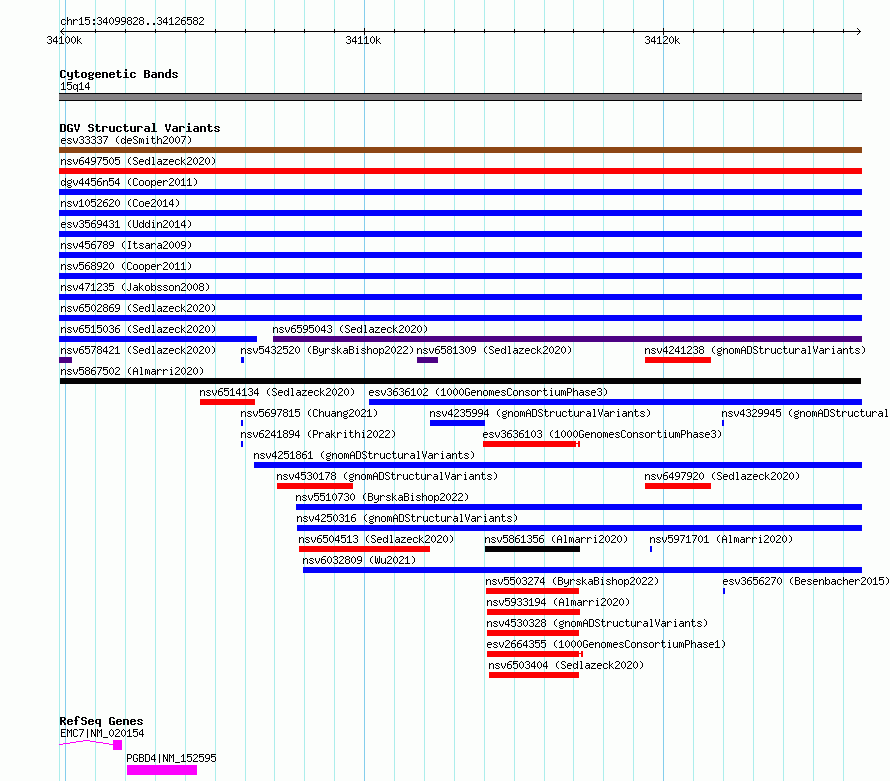Viewport: 890px width, 781px height.
Task: Select nsv4251861 (gnomADStructuralVariants) label
Action: coord(364,455)
